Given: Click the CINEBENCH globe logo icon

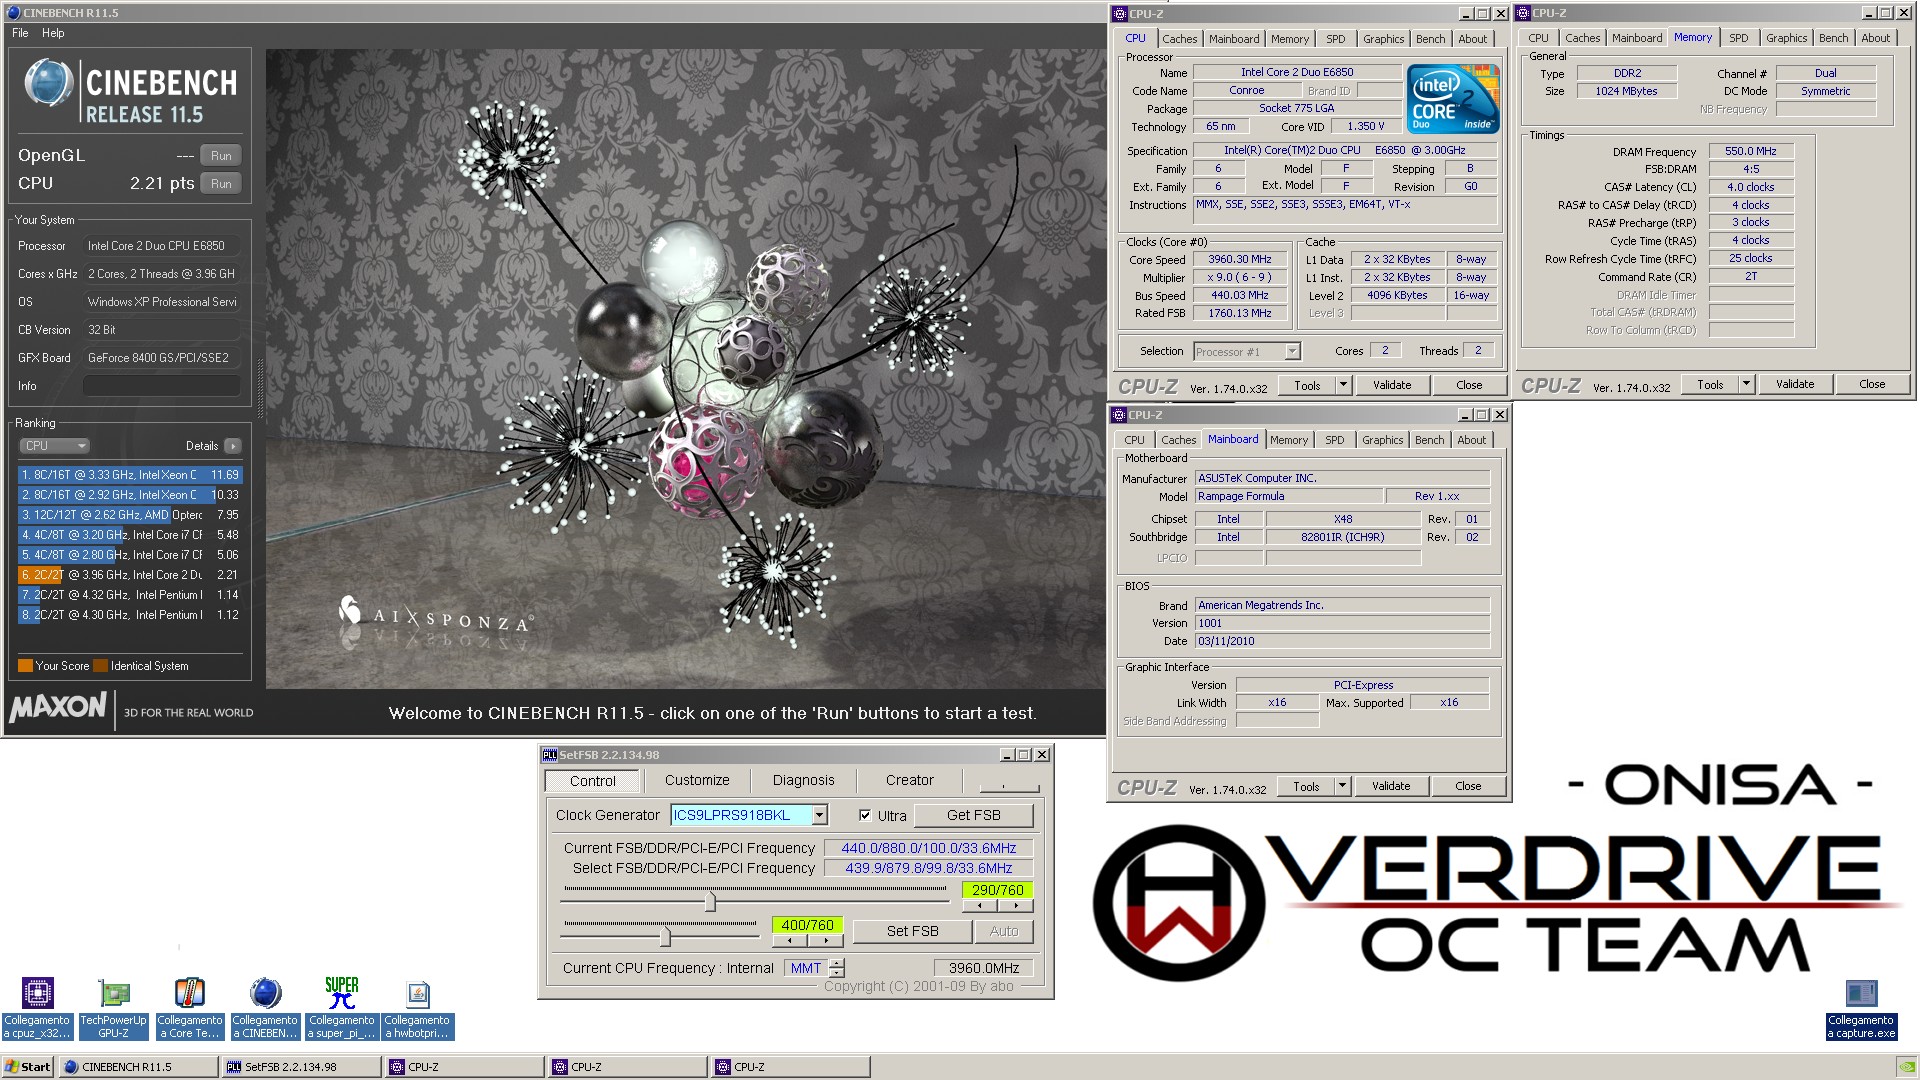Looking at the screenshot, I should [x=48, y=83].
